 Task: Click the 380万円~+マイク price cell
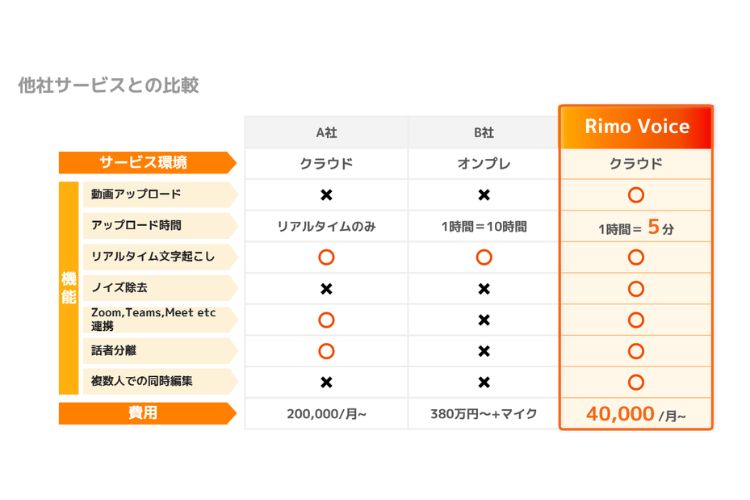point(484,414)
